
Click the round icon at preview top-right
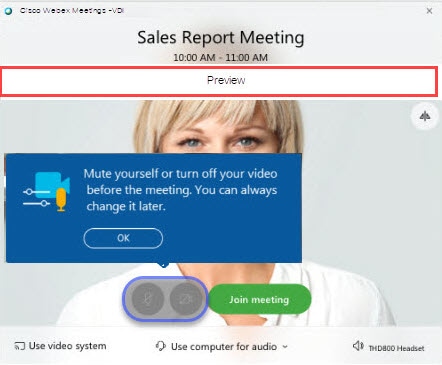[x=425, y=116]
